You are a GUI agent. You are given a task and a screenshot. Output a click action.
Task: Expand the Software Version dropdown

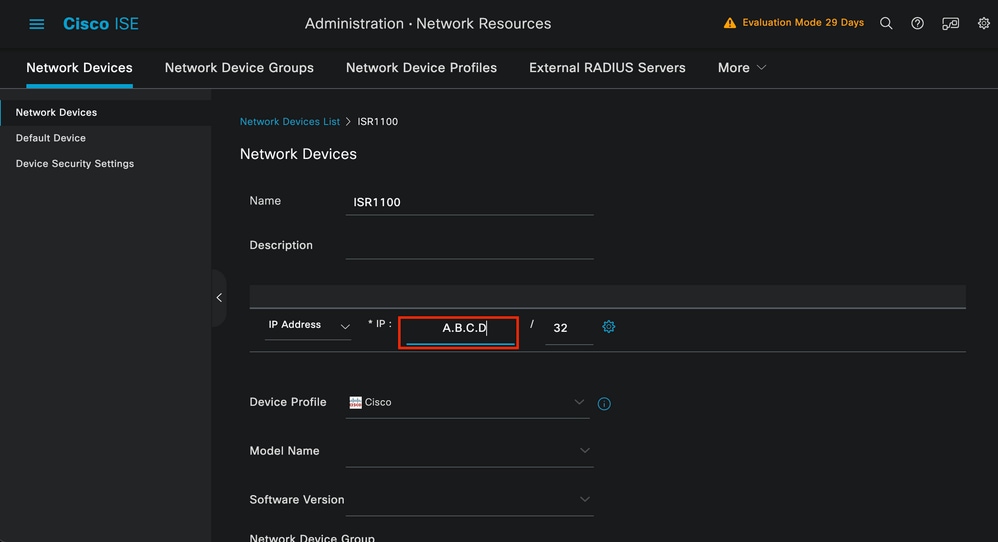(x=584, y=499)
